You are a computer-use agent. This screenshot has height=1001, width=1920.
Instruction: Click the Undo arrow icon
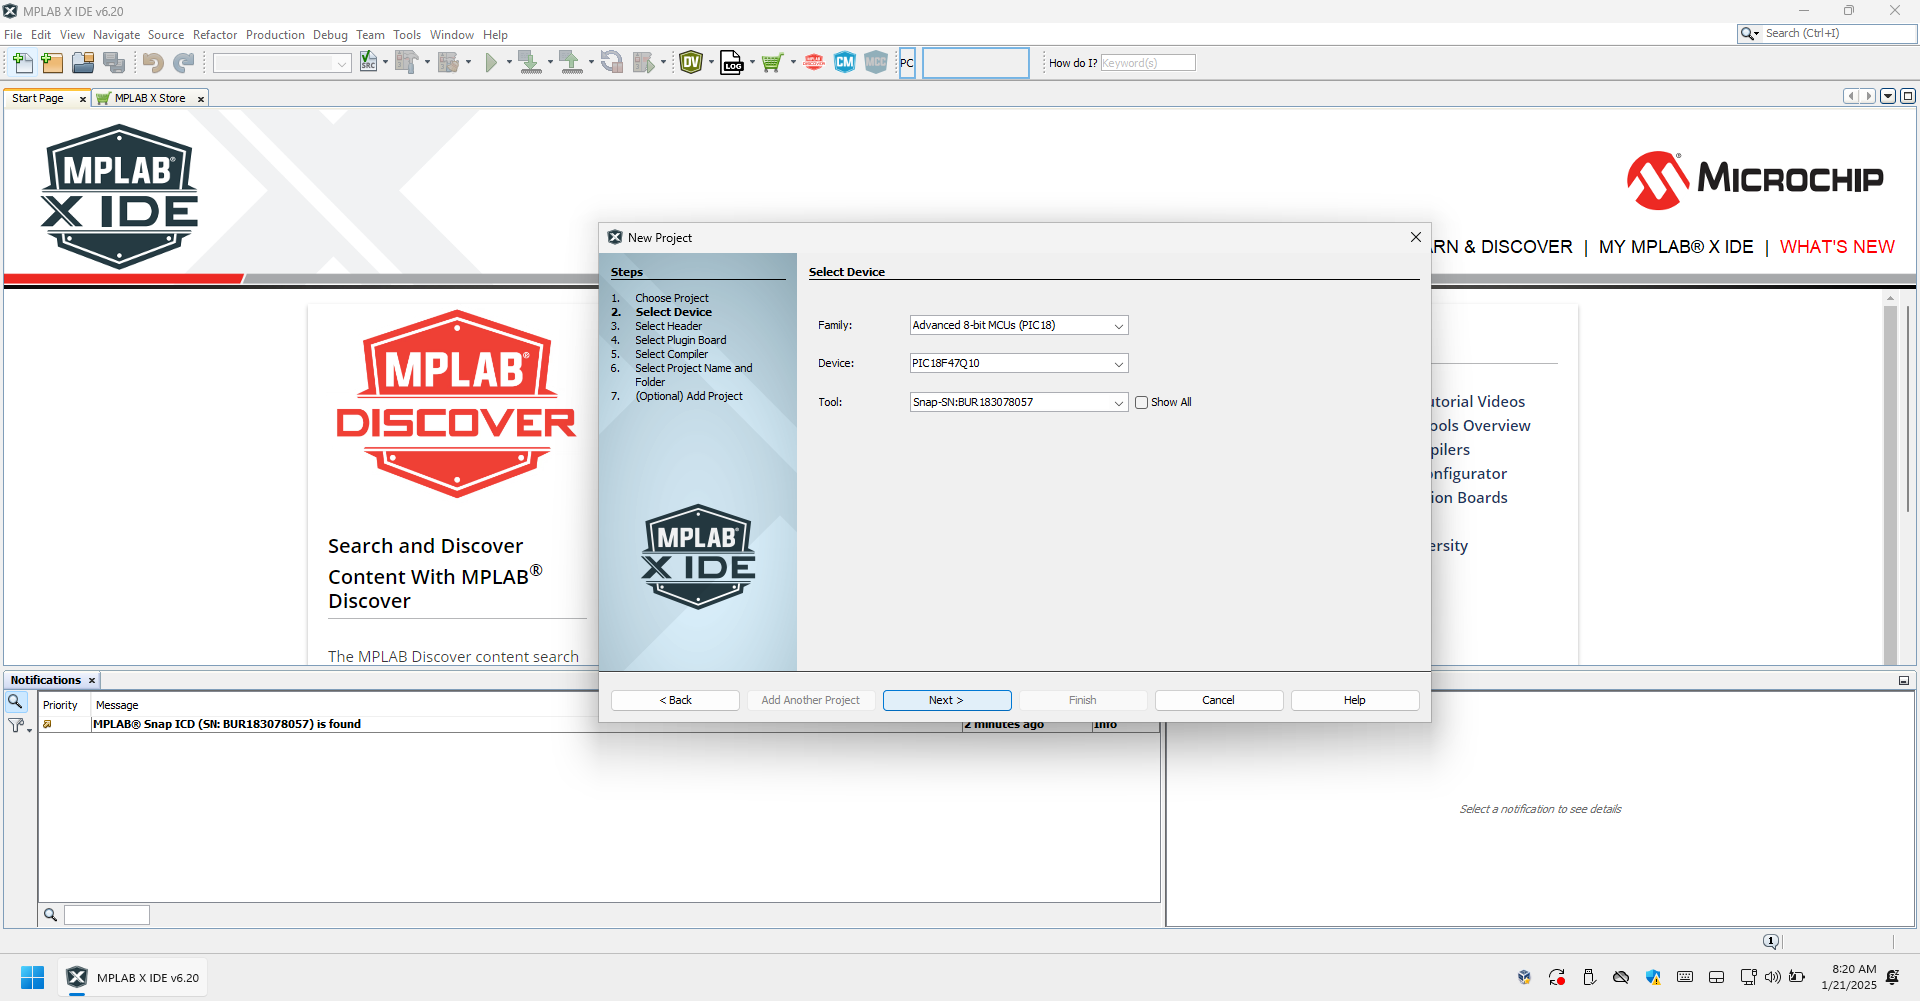(152, 63)
